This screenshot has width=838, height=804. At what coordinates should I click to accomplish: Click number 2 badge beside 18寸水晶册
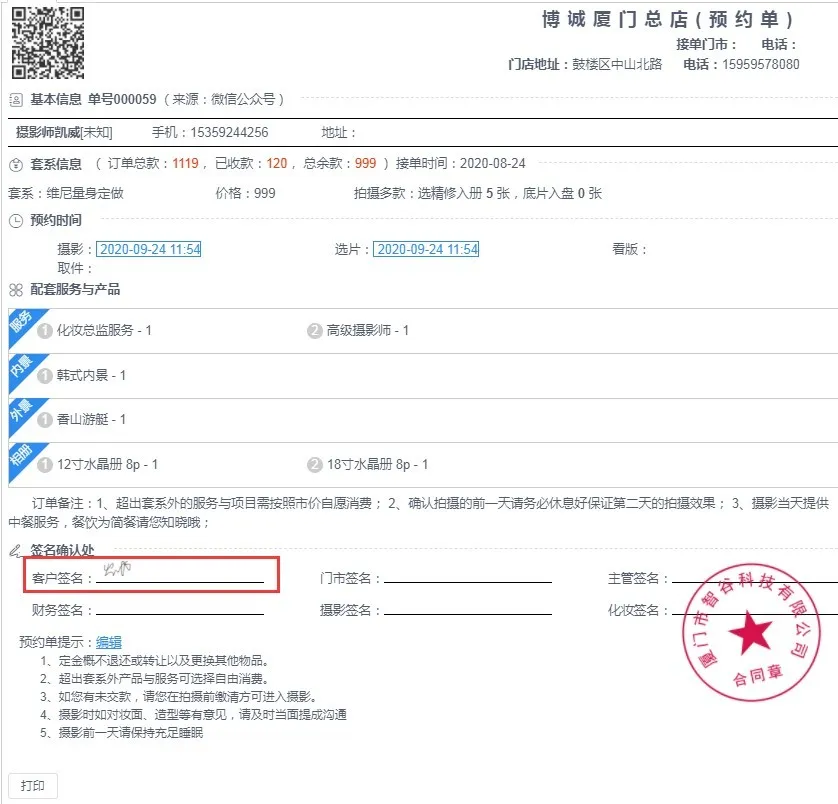(x=315, y=465)
